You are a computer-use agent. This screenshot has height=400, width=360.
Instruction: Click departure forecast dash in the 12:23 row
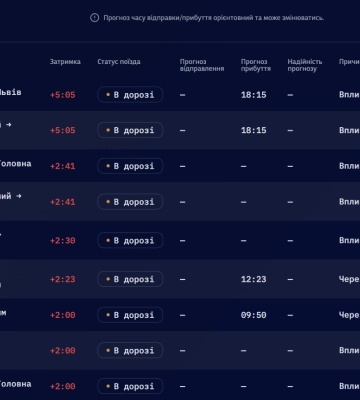point(182,279)
